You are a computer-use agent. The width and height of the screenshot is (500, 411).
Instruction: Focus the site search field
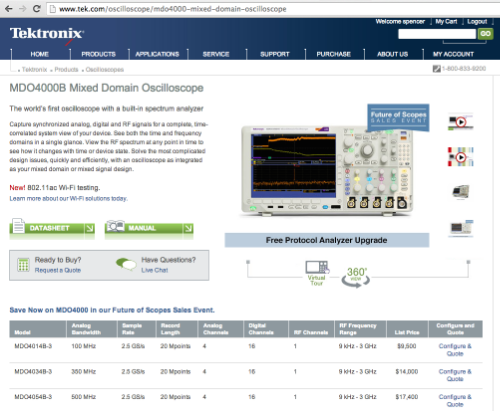pos(437,34)
